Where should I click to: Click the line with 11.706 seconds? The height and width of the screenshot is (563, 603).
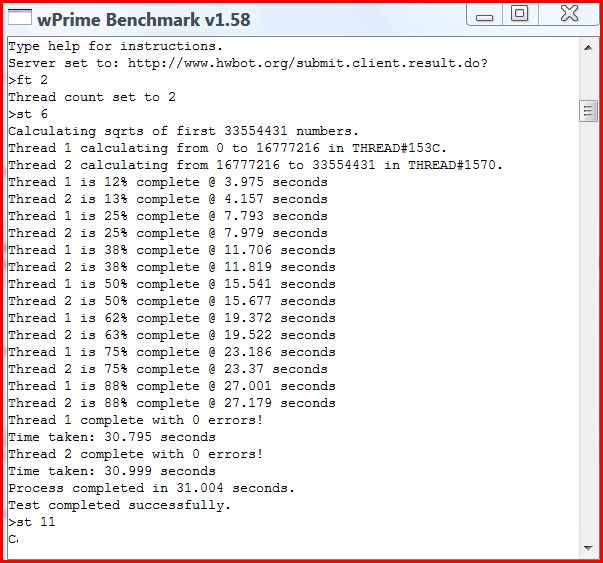point(172,250)
